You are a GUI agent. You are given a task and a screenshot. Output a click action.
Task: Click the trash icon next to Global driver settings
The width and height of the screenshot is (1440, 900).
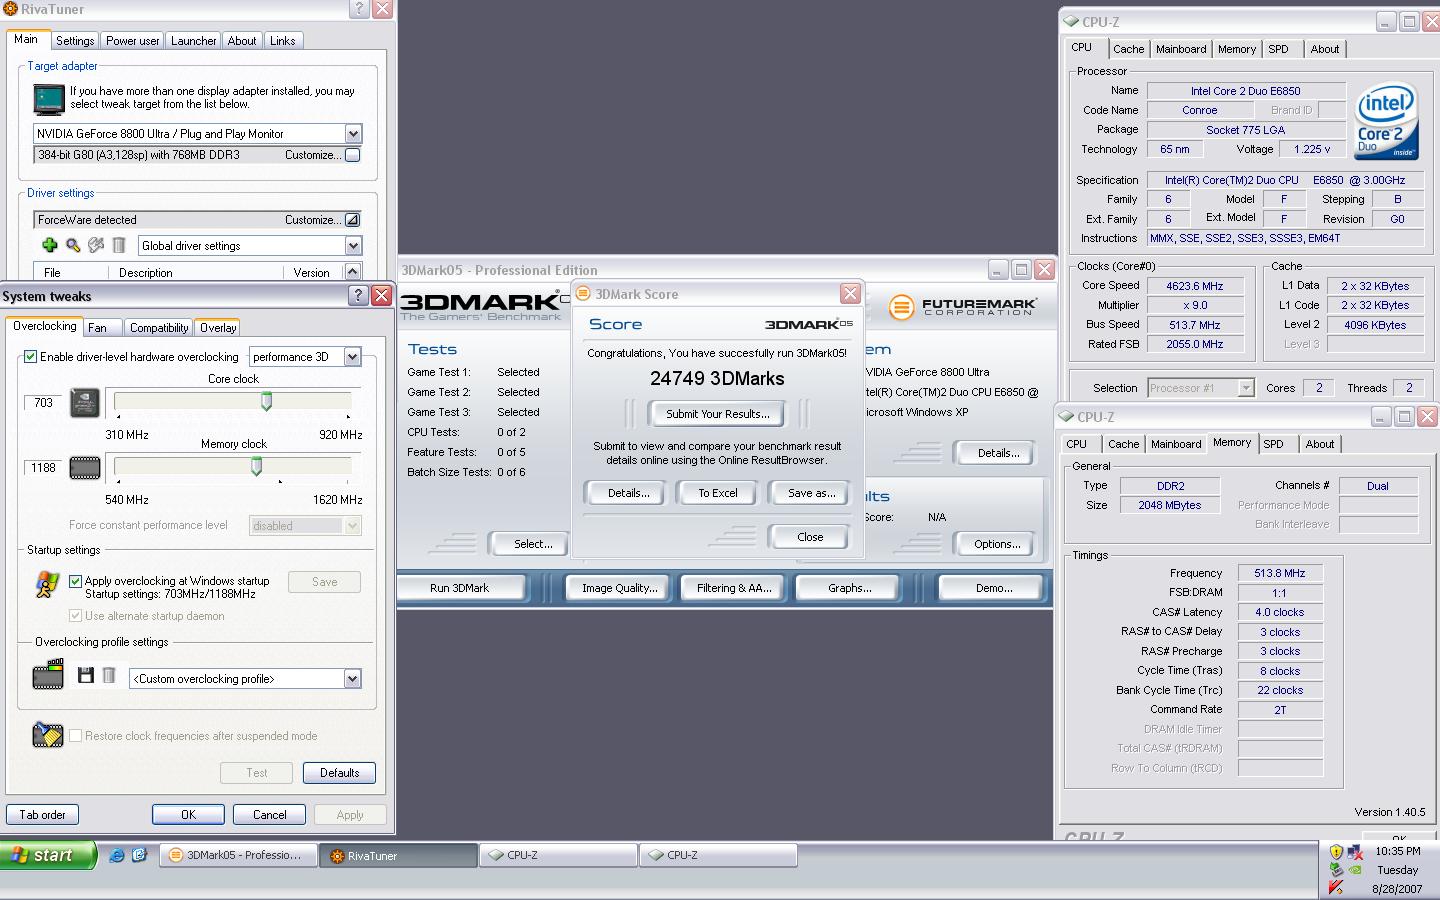tap(118, 245)
